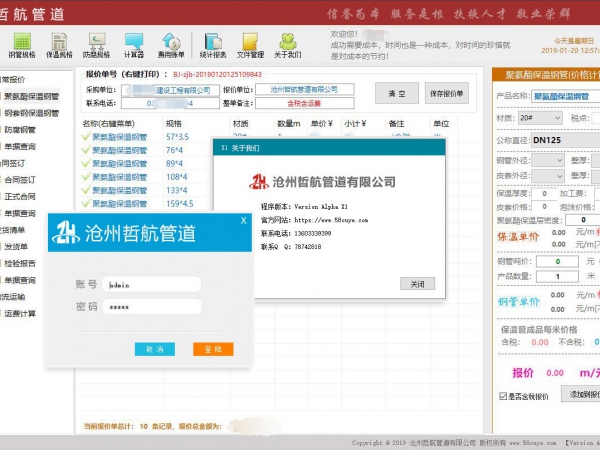Screen dimensions: 600x450
Task: Click the 名称(右键菜单) column header
Action: tap(109, 124)
